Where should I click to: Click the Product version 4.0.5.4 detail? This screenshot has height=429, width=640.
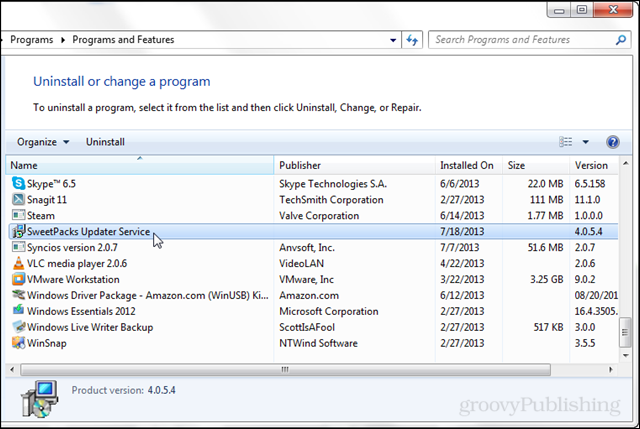[x=124, y=390]
